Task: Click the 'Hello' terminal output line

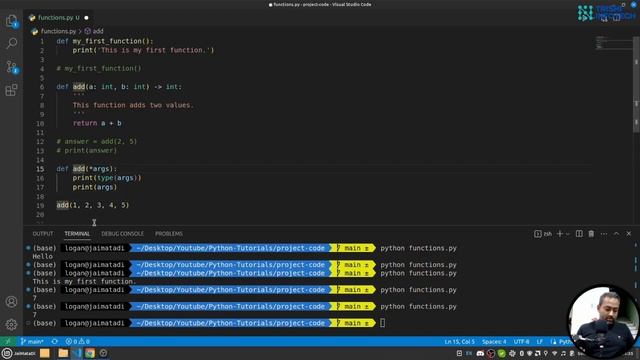Action: [x=42, y=256]
